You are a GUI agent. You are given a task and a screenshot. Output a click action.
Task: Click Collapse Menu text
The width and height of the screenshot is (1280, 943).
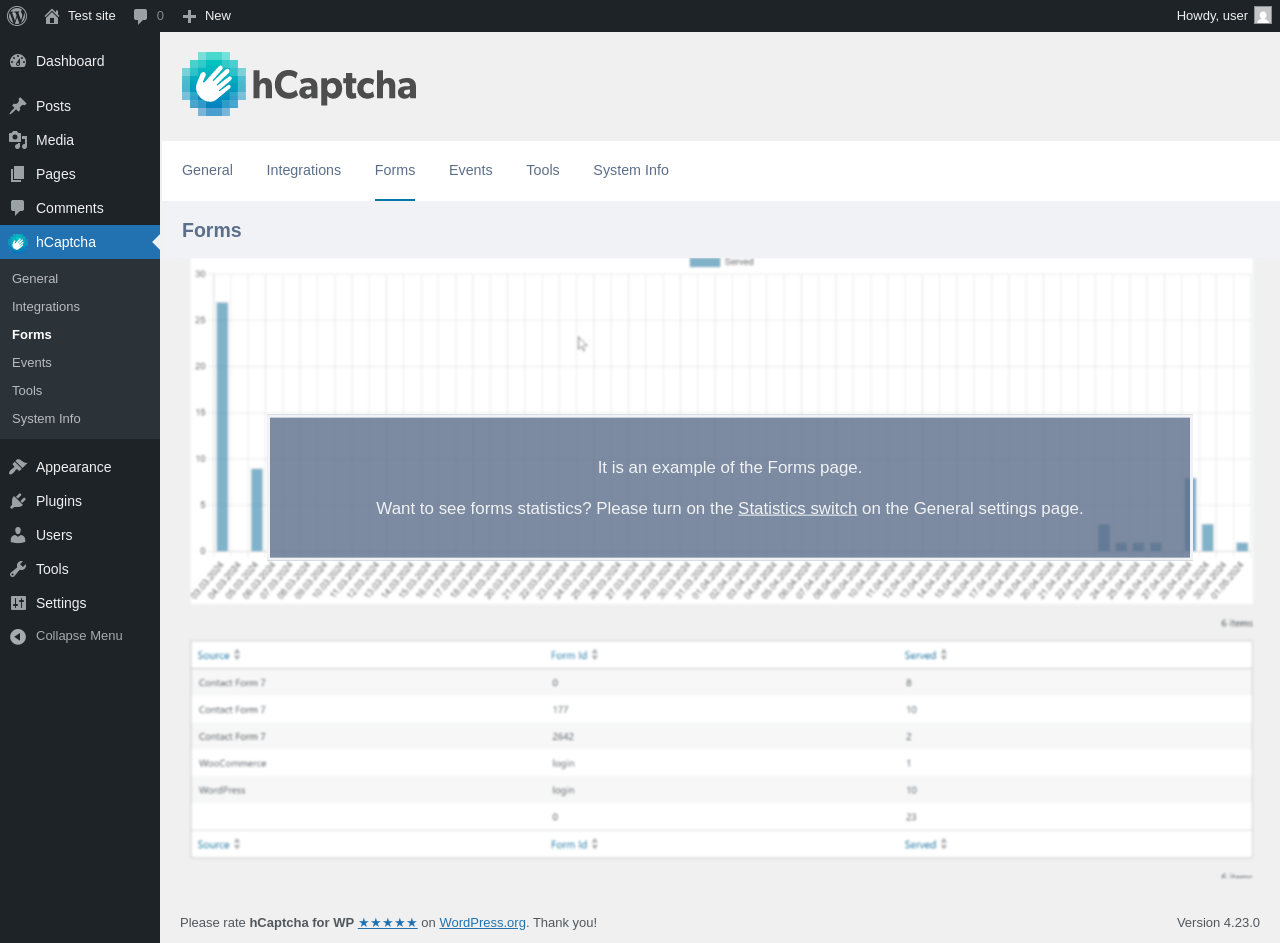(79, 636)
